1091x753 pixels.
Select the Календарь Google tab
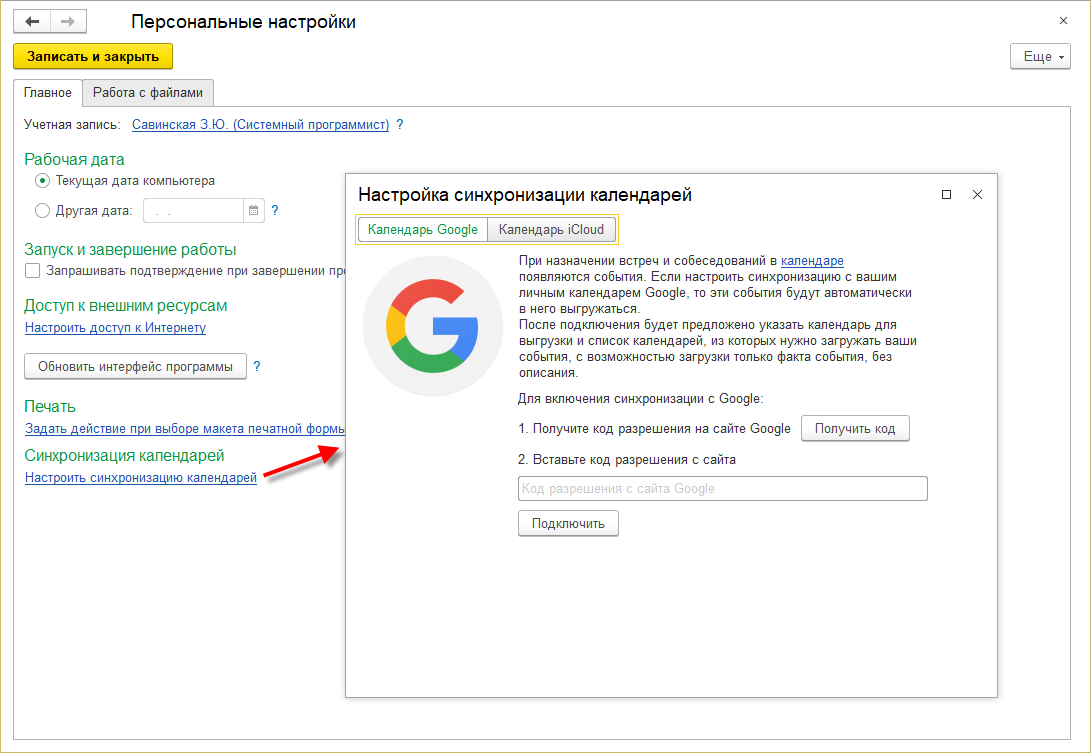coord(423,230)
